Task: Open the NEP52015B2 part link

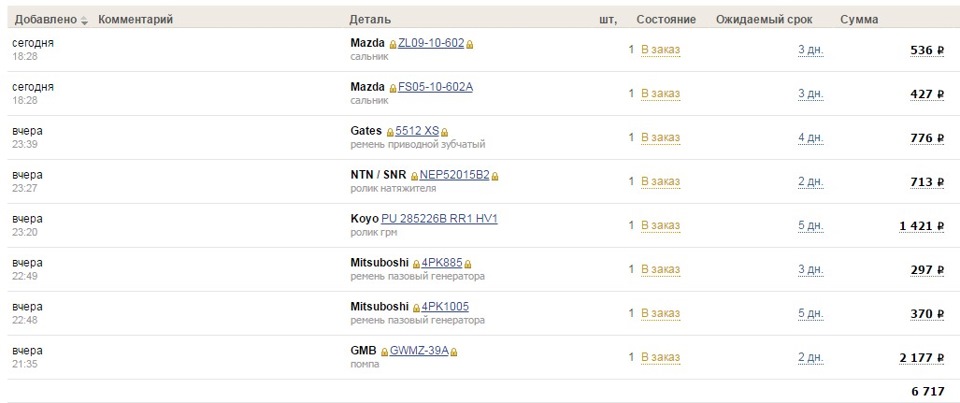Action: click(x=454, y=175)
